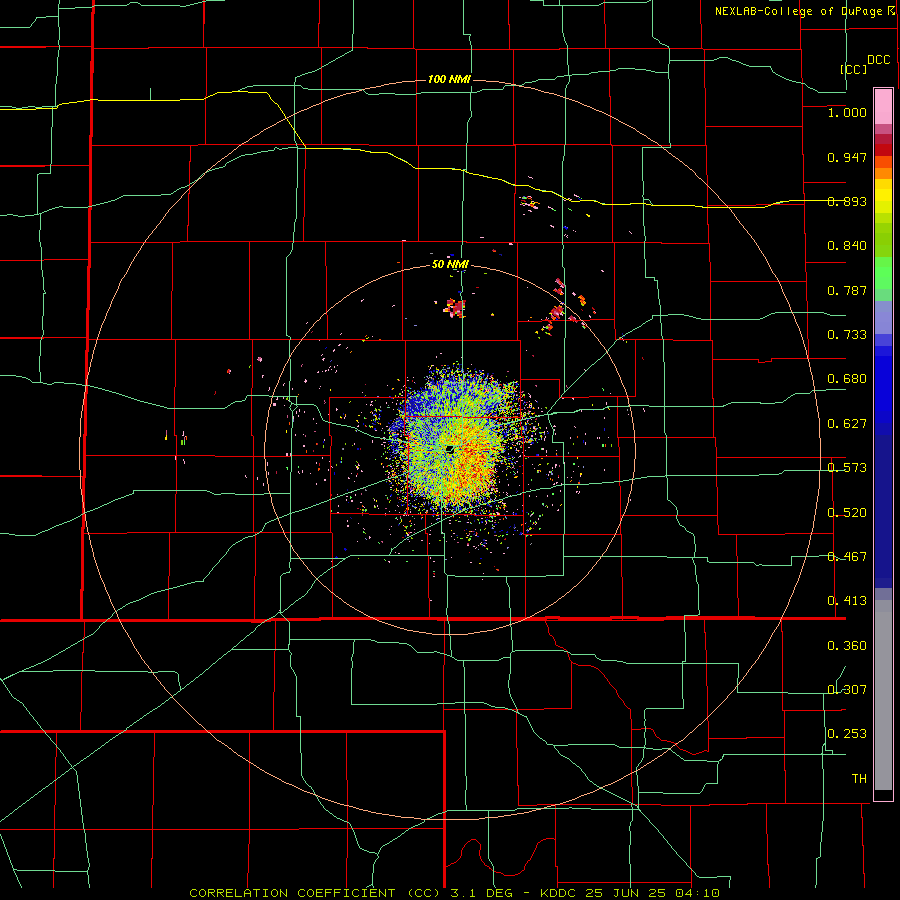This screenshot has height=900, width=900.
Task: Click the DCC label above the color scale
Action: click(879, 60)
